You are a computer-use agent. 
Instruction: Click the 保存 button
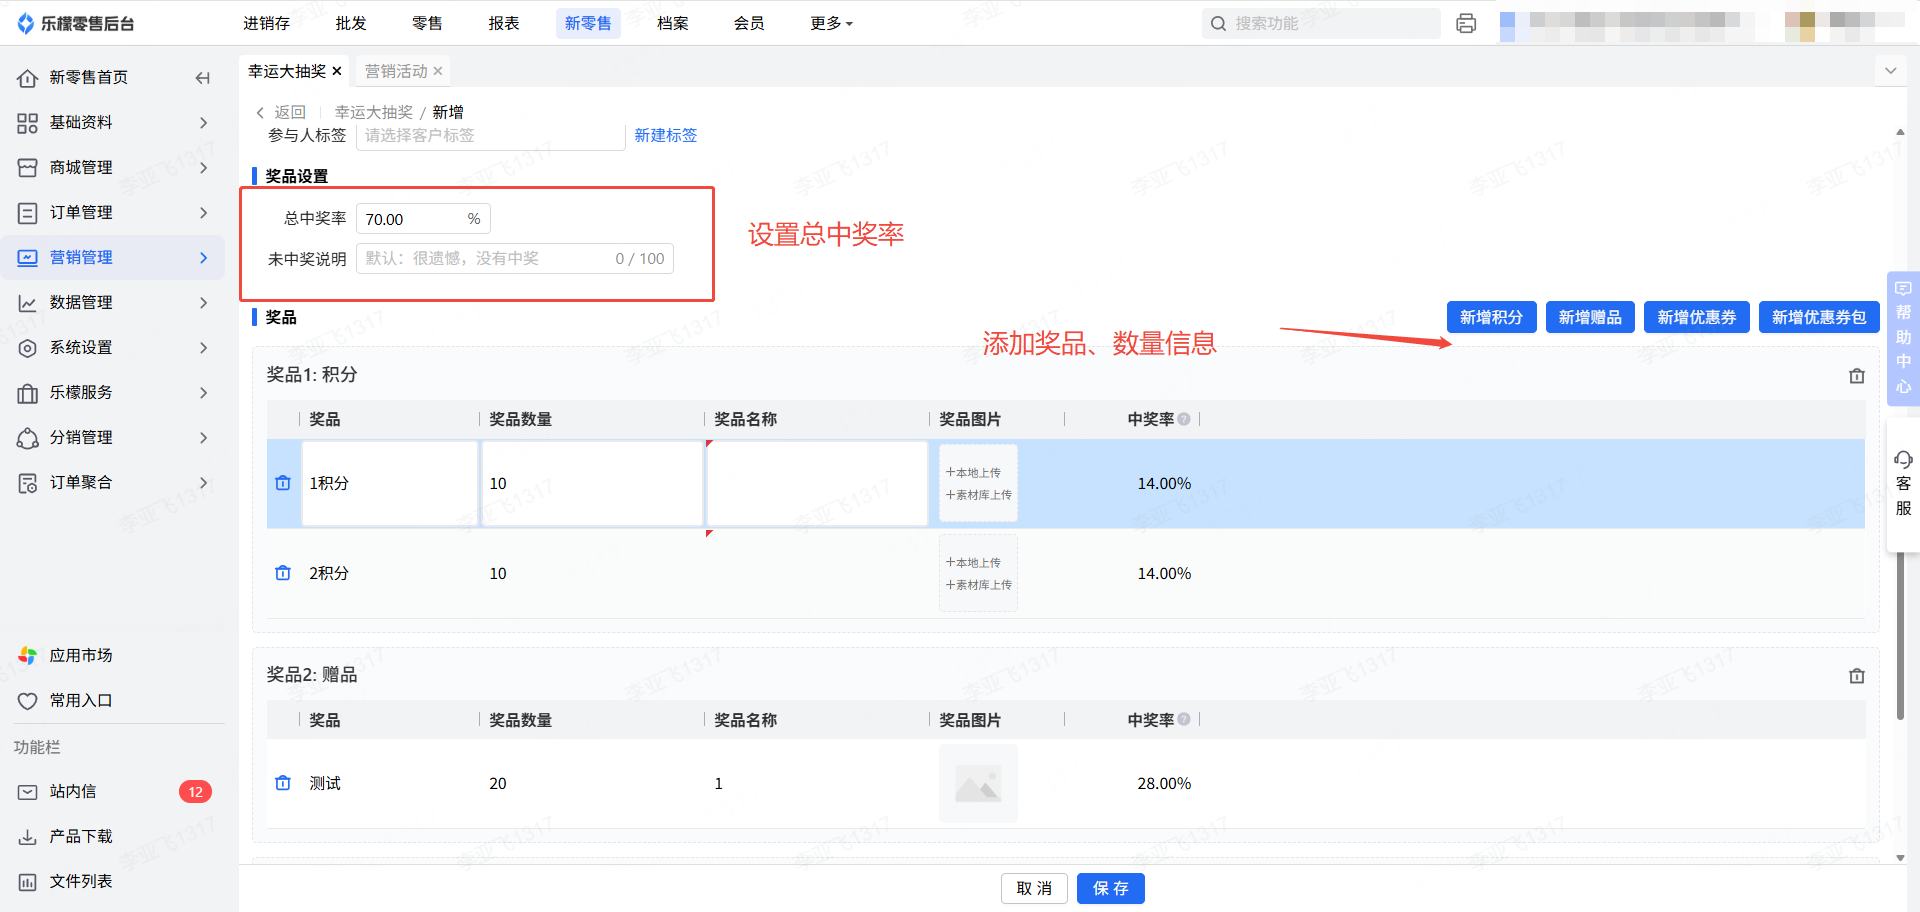pos(1110,888)
